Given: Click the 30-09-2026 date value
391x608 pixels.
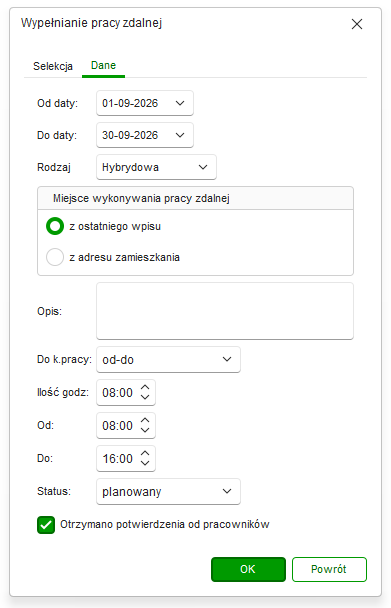Looking at the screenshot, I should (130, 135).
